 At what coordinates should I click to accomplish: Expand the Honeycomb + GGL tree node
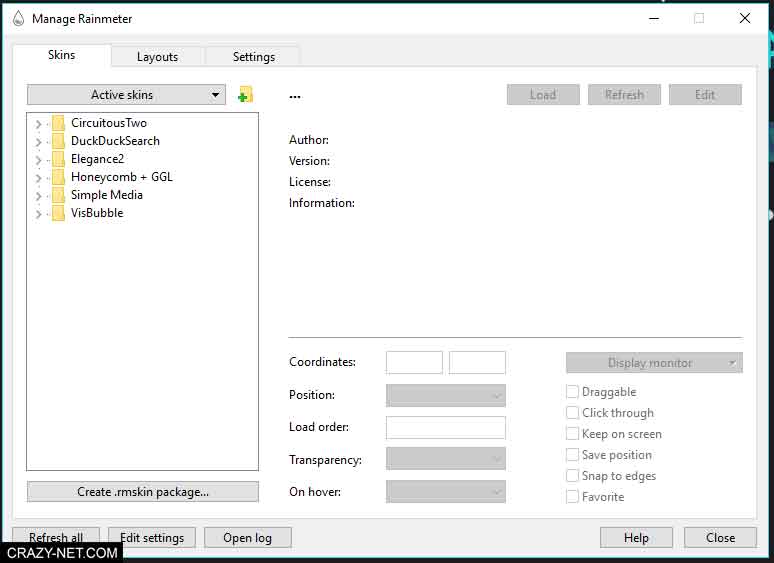[x=39, y=178]
